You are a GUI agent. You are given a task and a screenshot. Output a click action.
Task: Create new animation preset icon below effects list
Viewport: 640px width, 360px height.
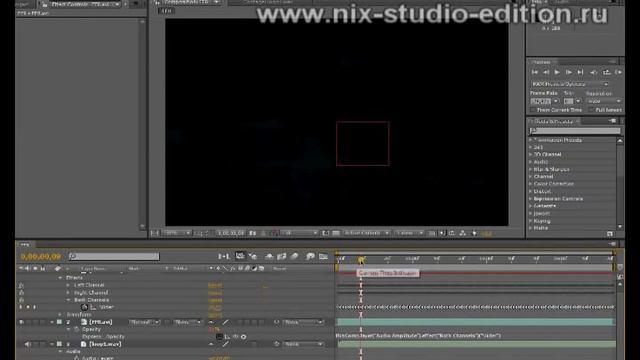(x=610, y=234)
